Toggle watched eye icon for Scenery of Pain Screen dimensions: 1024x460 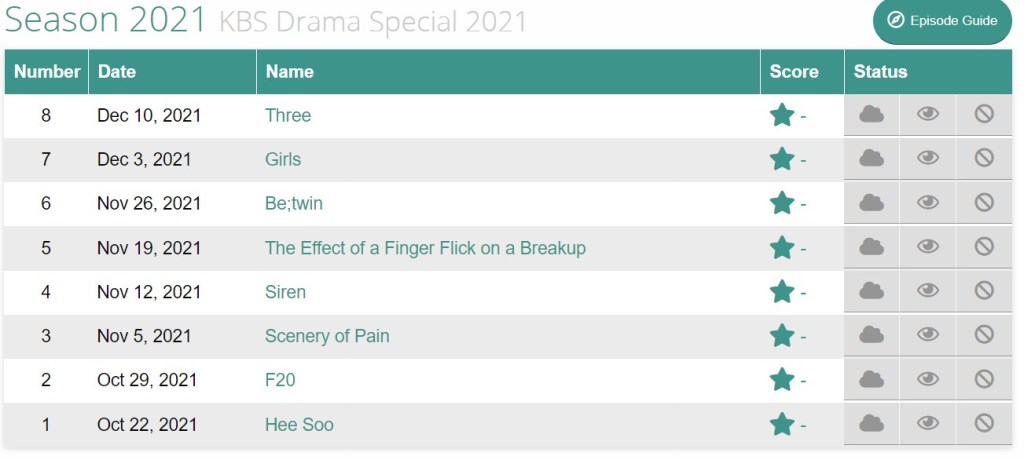coord(928,336)
